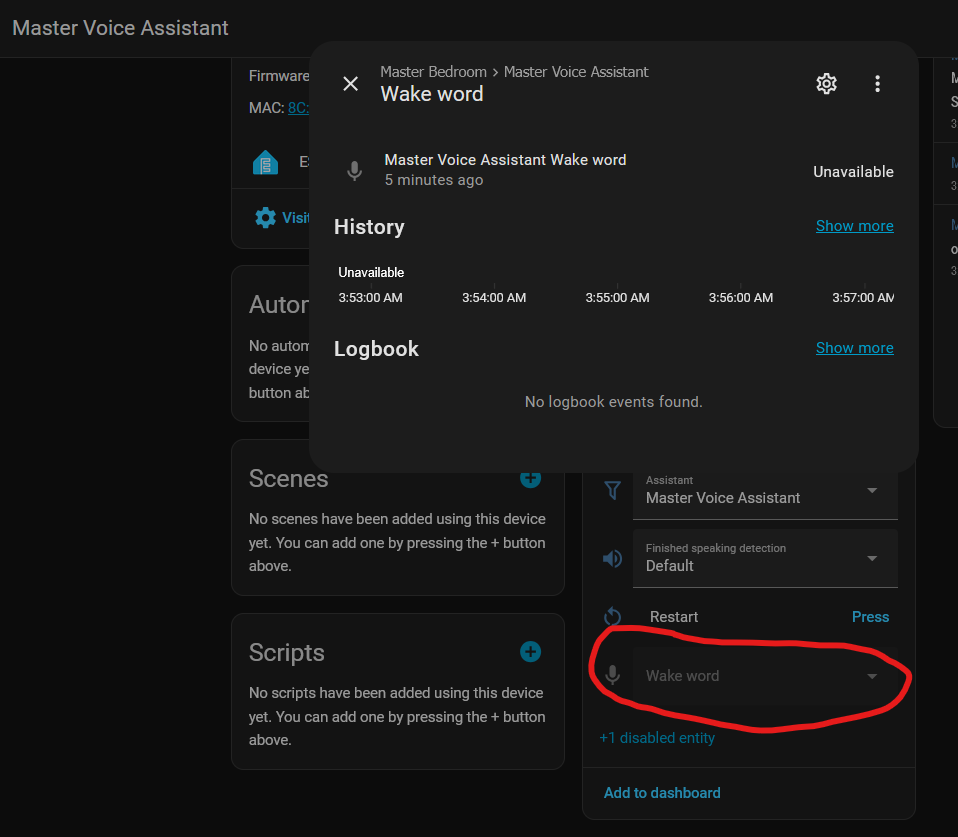Show more History entries
This screenshot has height=837, width=958.
(854, 226)
